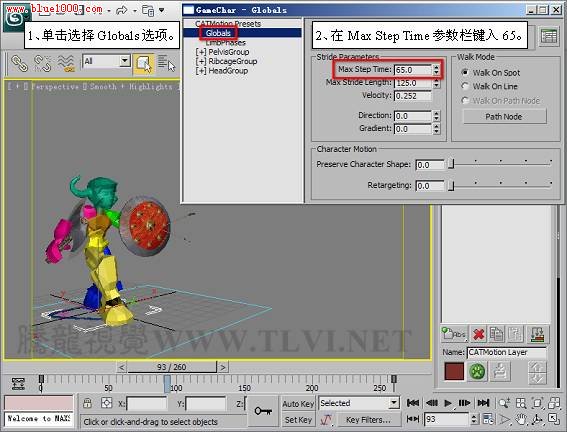The width and height of the screenshot is (567, 432).
Task: Click the current frame number field
Action: click(446, 419)
